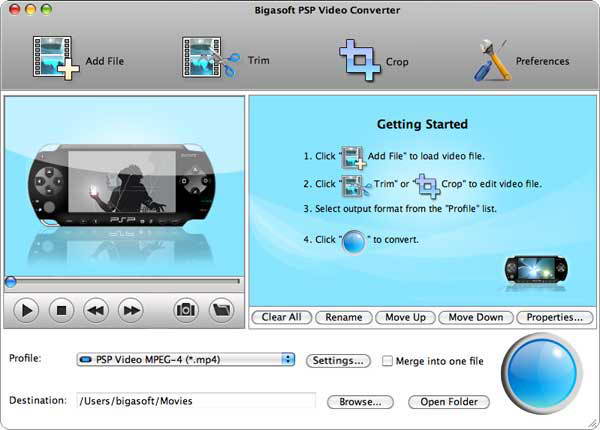Click step 3 'Select output format' text
The image size is (600, 430).
point(400,209)
